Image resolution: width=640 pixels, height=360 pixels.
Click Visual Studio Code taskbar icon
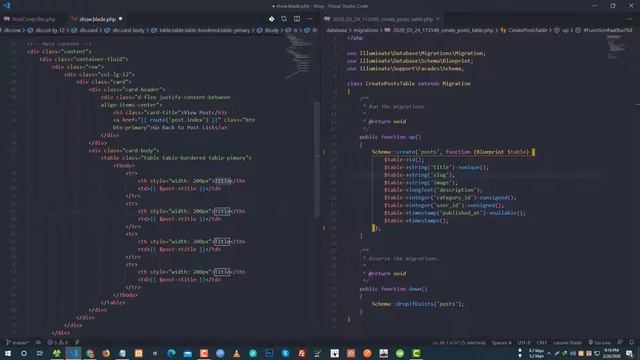[73, 353]
